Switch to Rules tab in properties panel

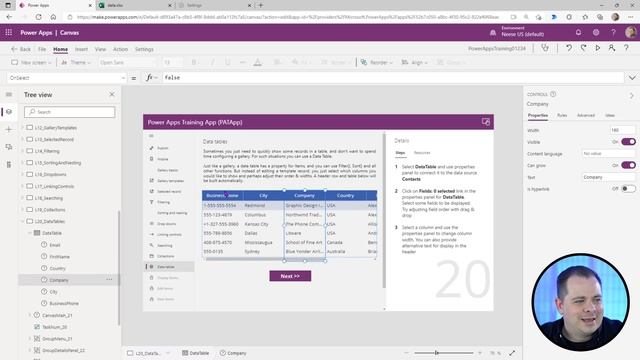[562, 115]
